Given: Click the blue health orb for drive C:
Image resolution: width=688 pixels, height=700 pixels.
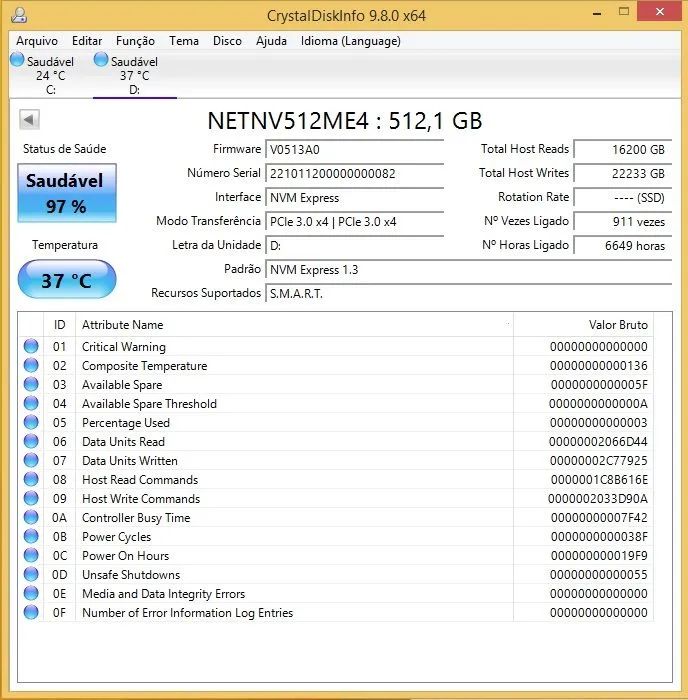Looking at the screenshot, I should pos(17,60).
